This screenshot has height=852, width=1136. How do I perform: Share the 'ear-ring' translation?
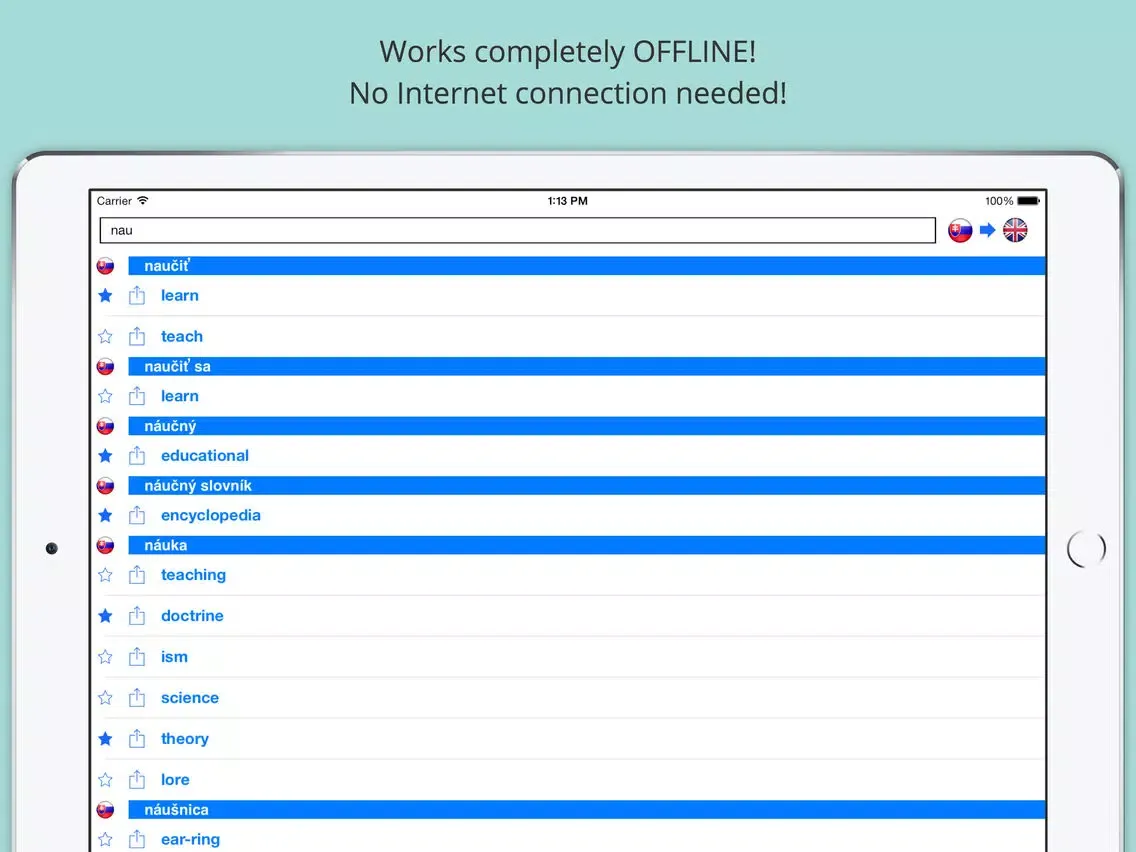tap(137, 840)
